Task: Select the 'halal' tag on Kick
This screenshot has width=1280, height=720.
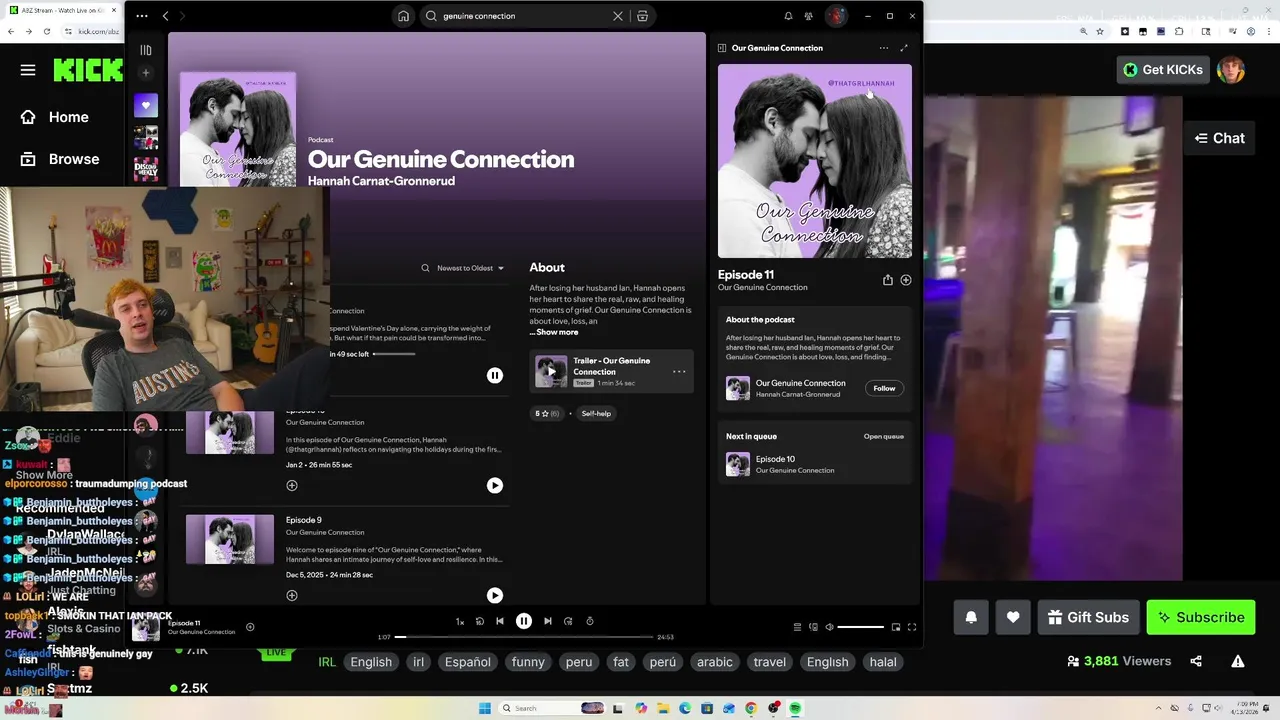Action: pyautogui.click(x=883, y=662)
